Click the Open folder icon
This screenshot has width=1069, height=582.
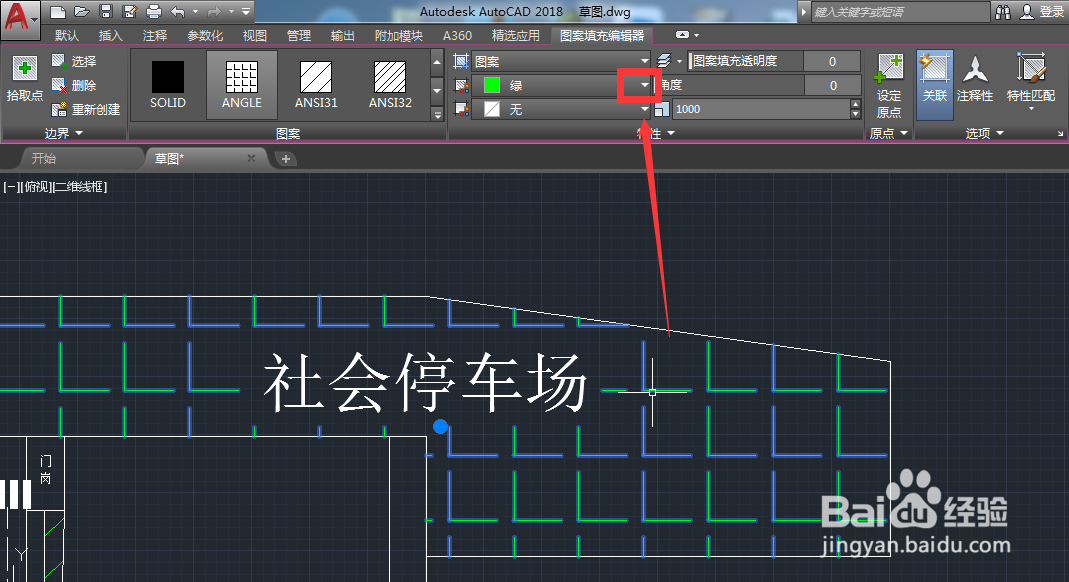(x=82, y=12)
